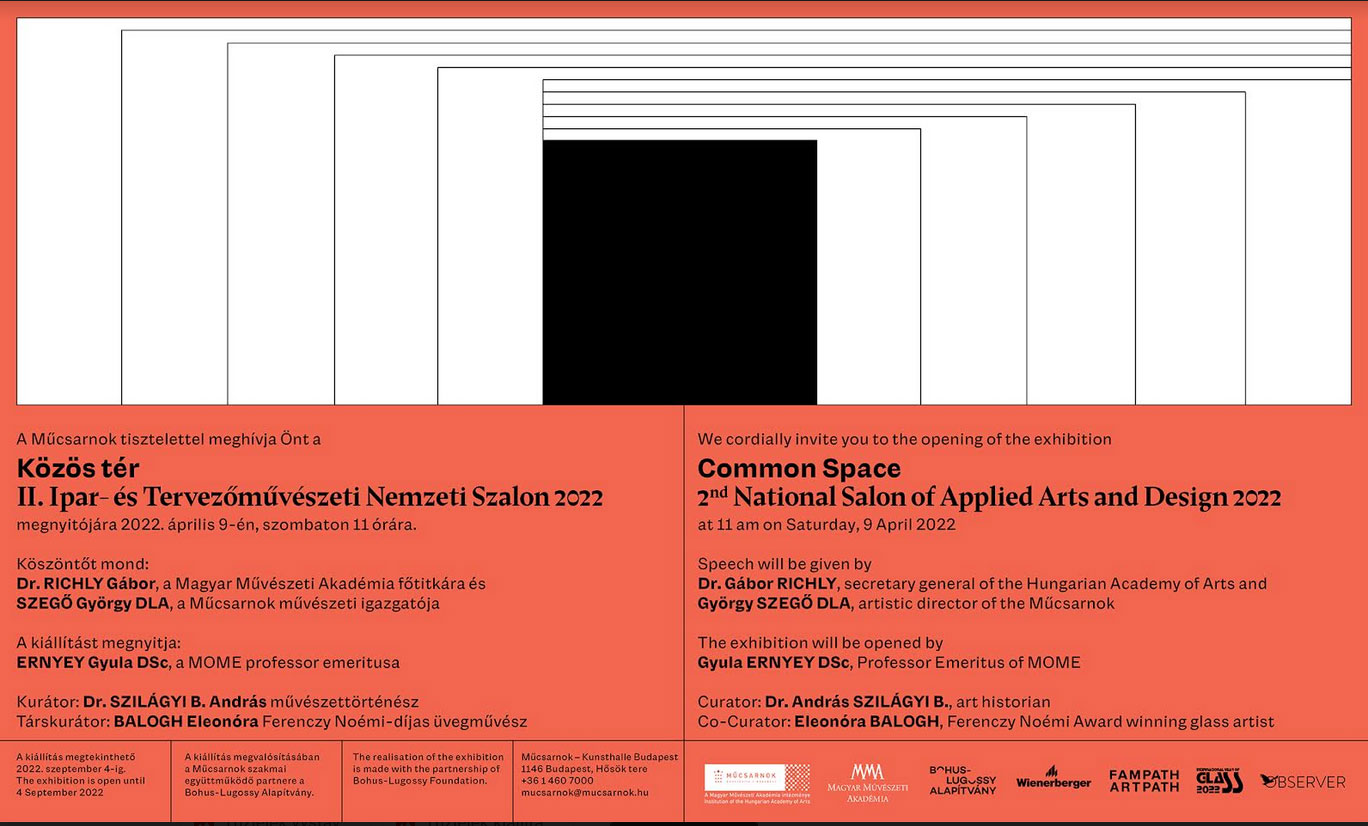Select the name 'SZEGŐ György DLA'

click(93, 603)
